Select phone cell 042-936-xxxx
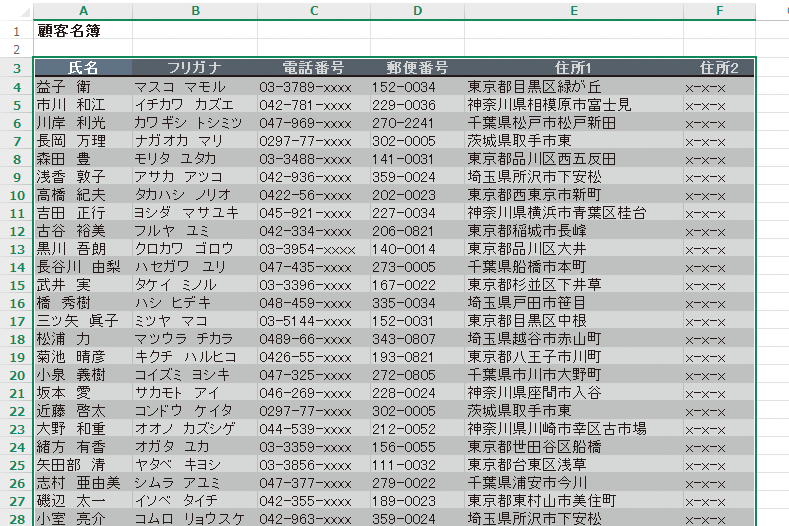 tap(314, 177)
